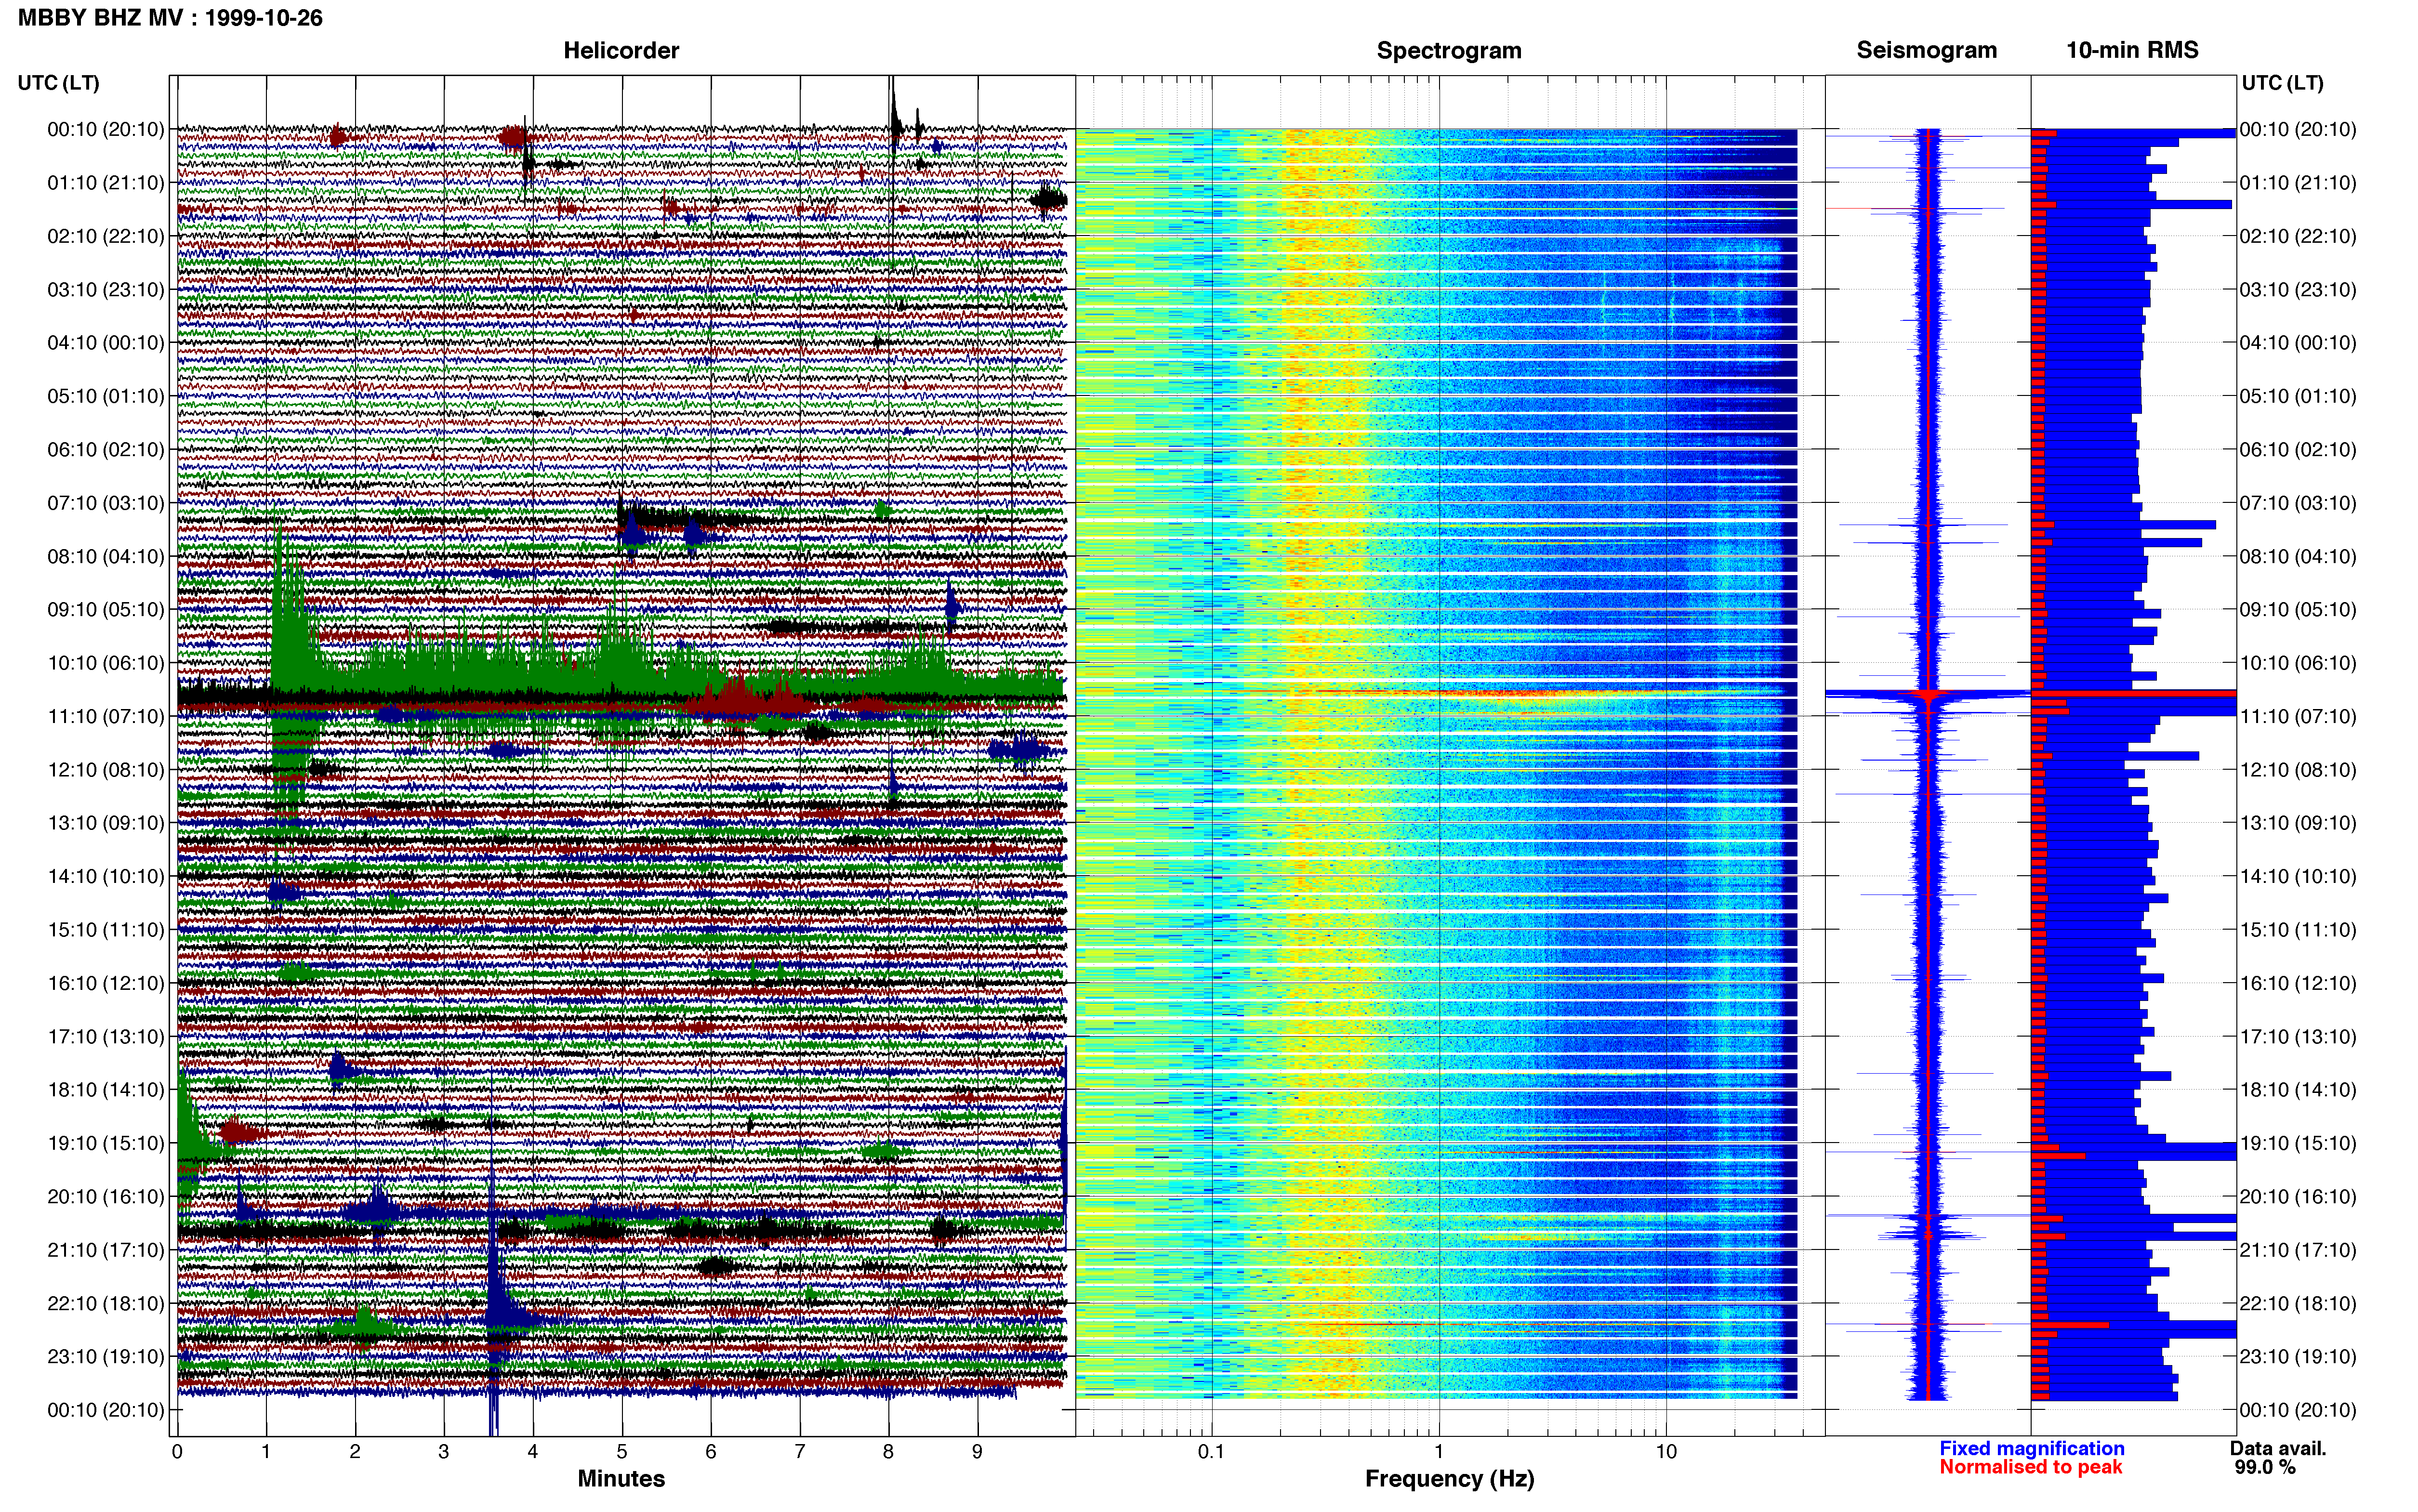Click left time label '15:10 (11:10)'
Viewport: 2418px width, 1512px height.
[106, 929]
